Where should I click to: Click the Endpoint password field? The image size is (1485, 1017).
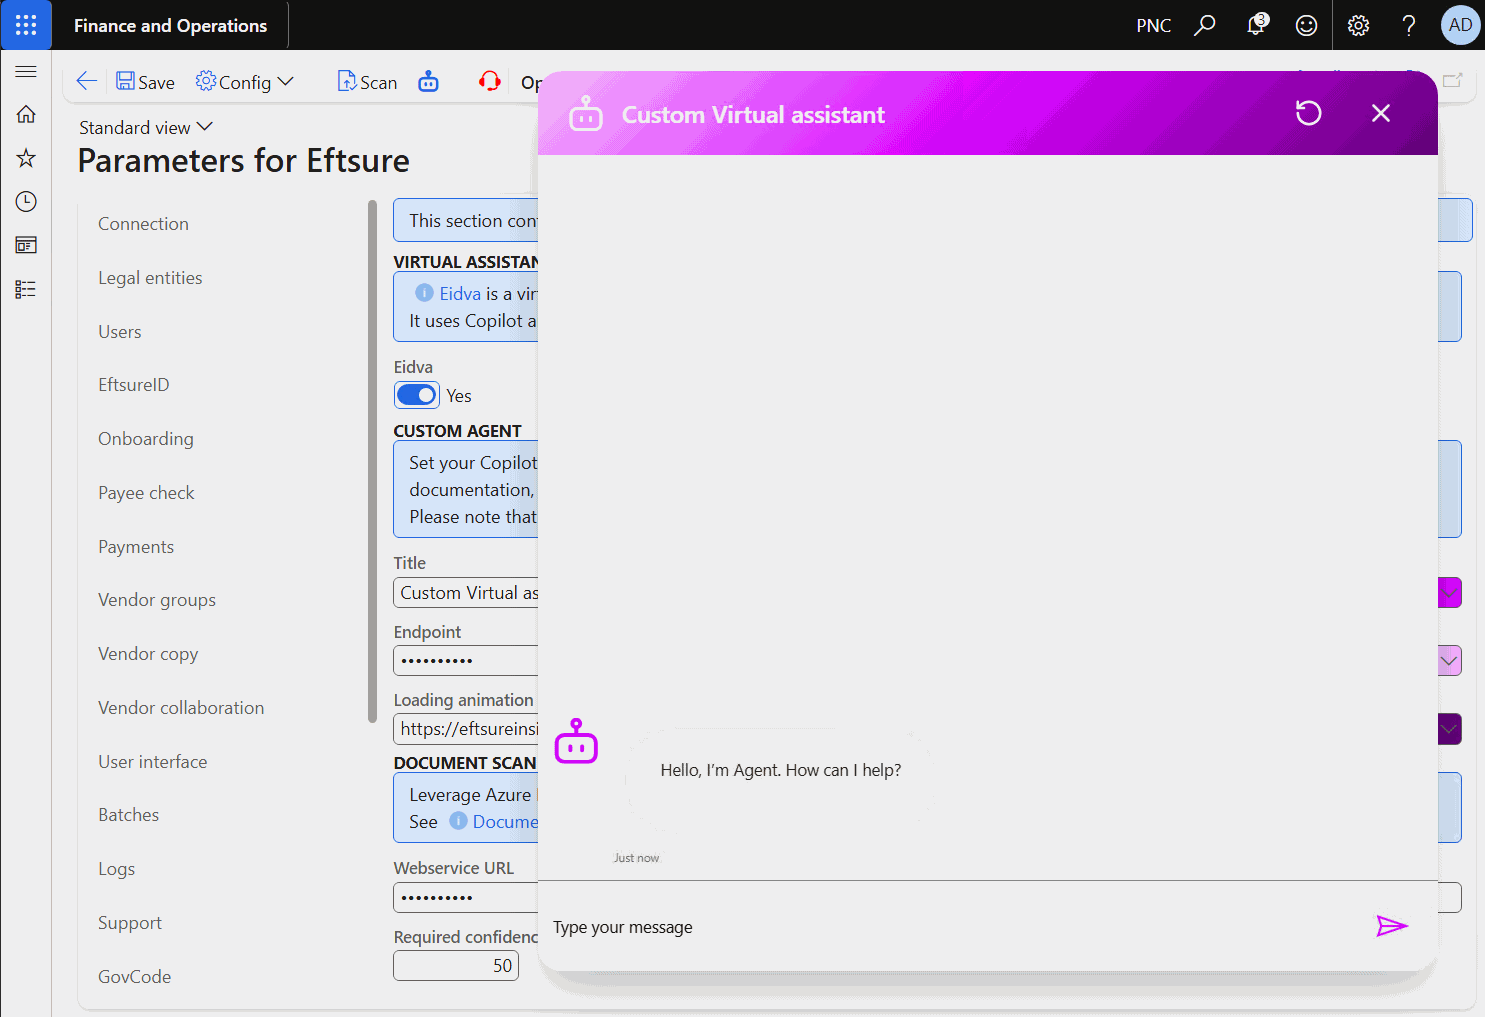[x=466, y=661]
